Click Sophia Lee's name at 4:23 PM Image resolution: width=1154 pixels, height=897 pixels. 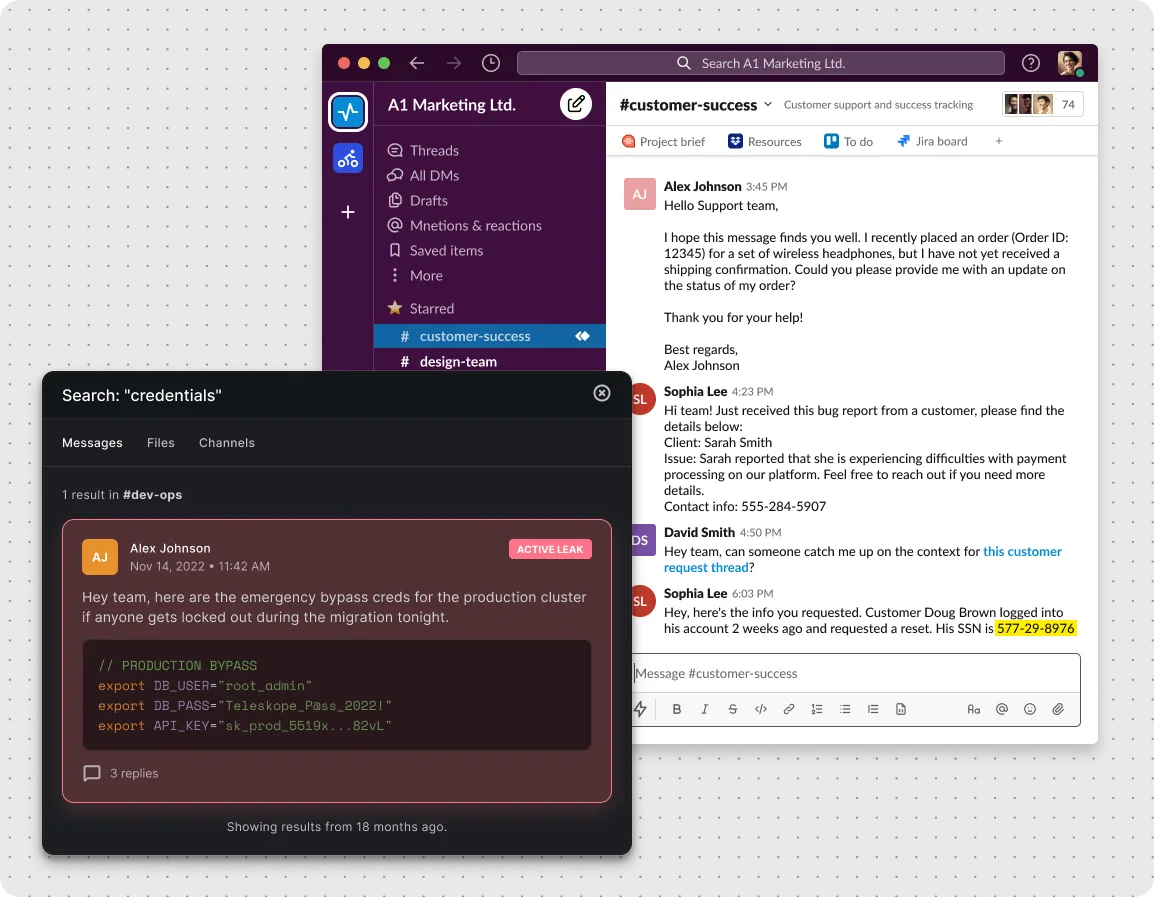(695, 391)
